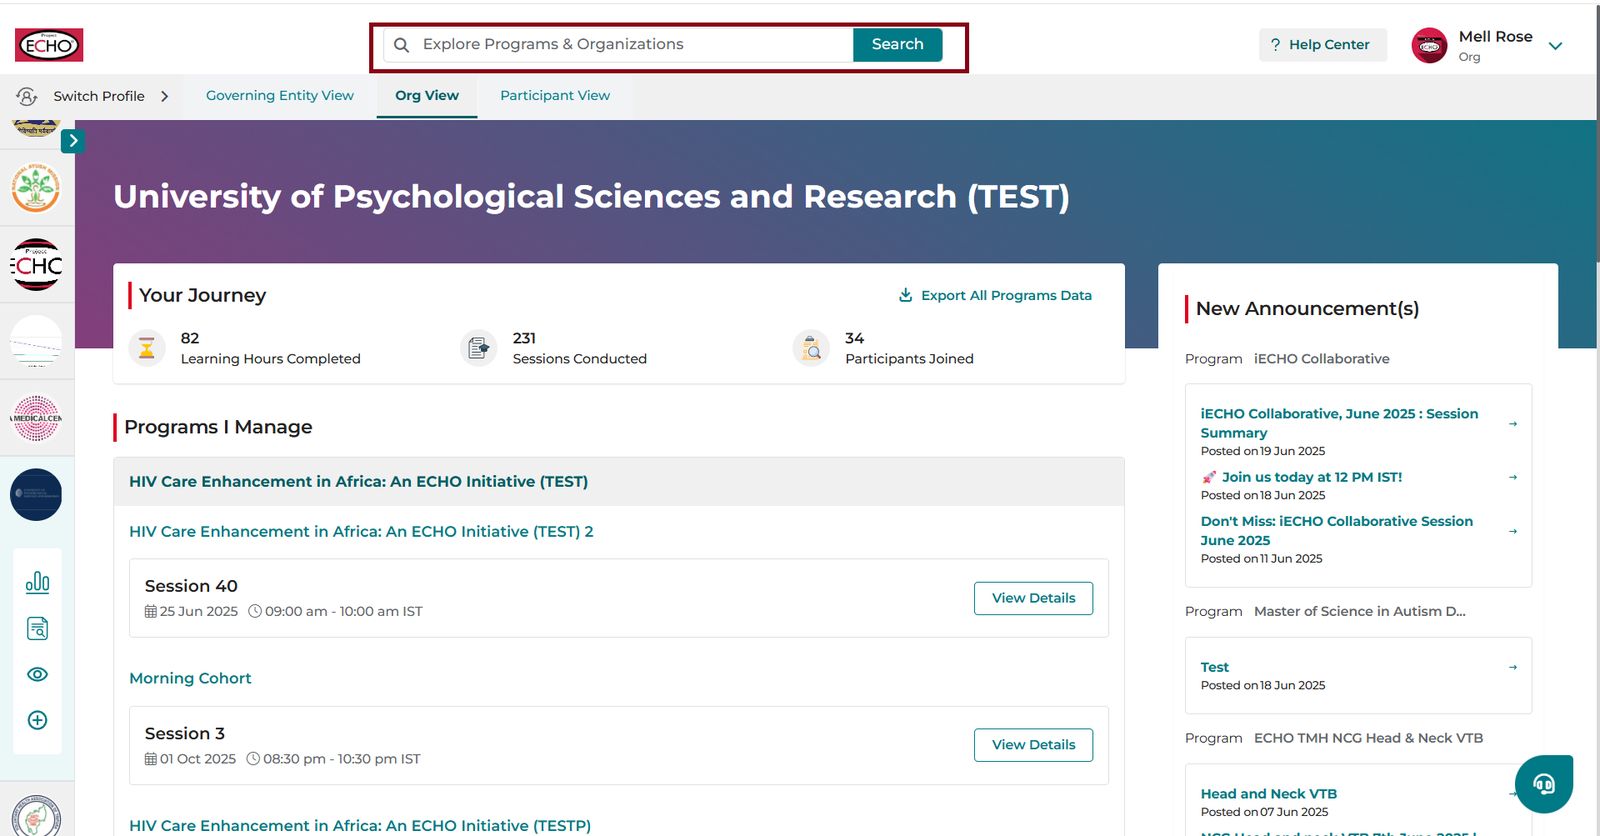Select the dark blue organization logo in the sidebar
The width and height of the screenshot is (1600, 836).
click(x=36, y=495)
